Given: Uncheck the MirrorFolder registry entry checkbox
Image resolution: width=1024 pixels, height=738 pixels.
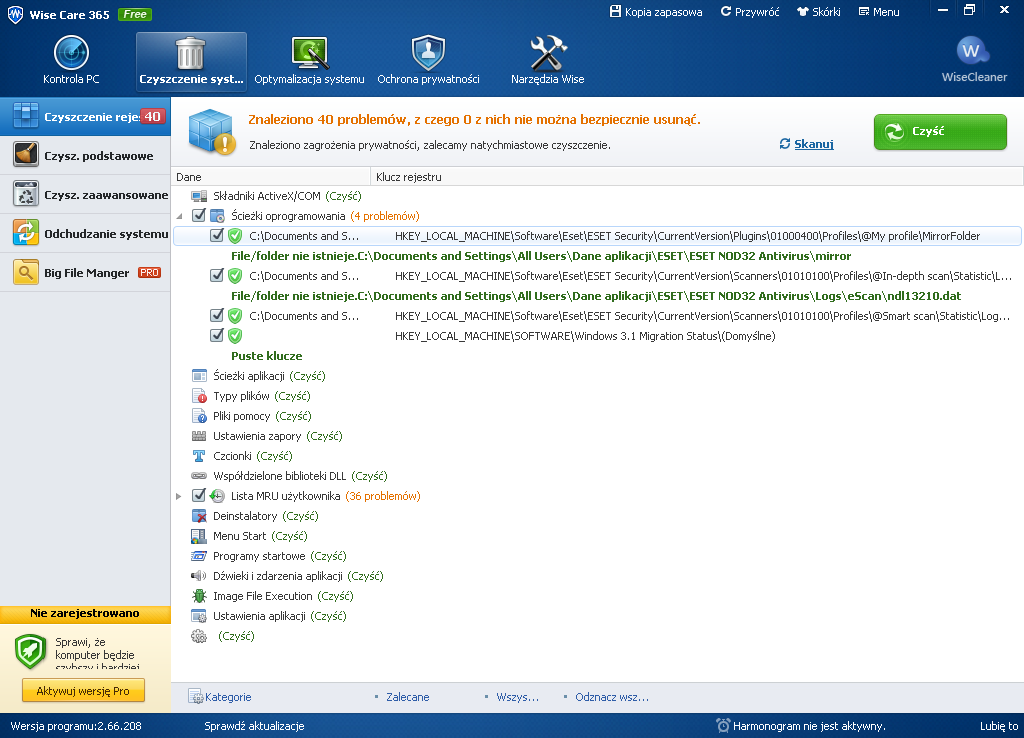Looking at the screenshot, I should [217, 236].
